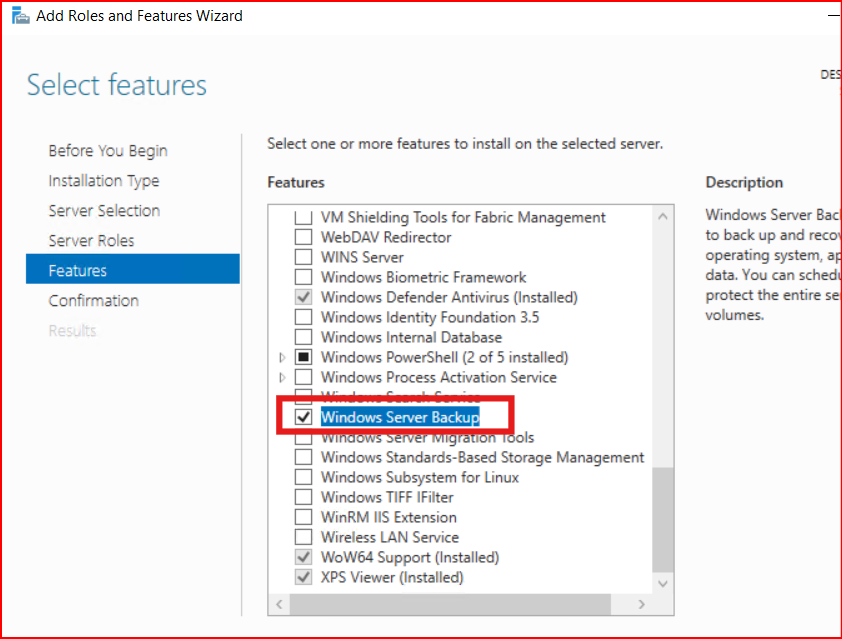The height and width of the screenshot is (639, 842).
Task: Open the Installation Type step
Action: [104, 181]
